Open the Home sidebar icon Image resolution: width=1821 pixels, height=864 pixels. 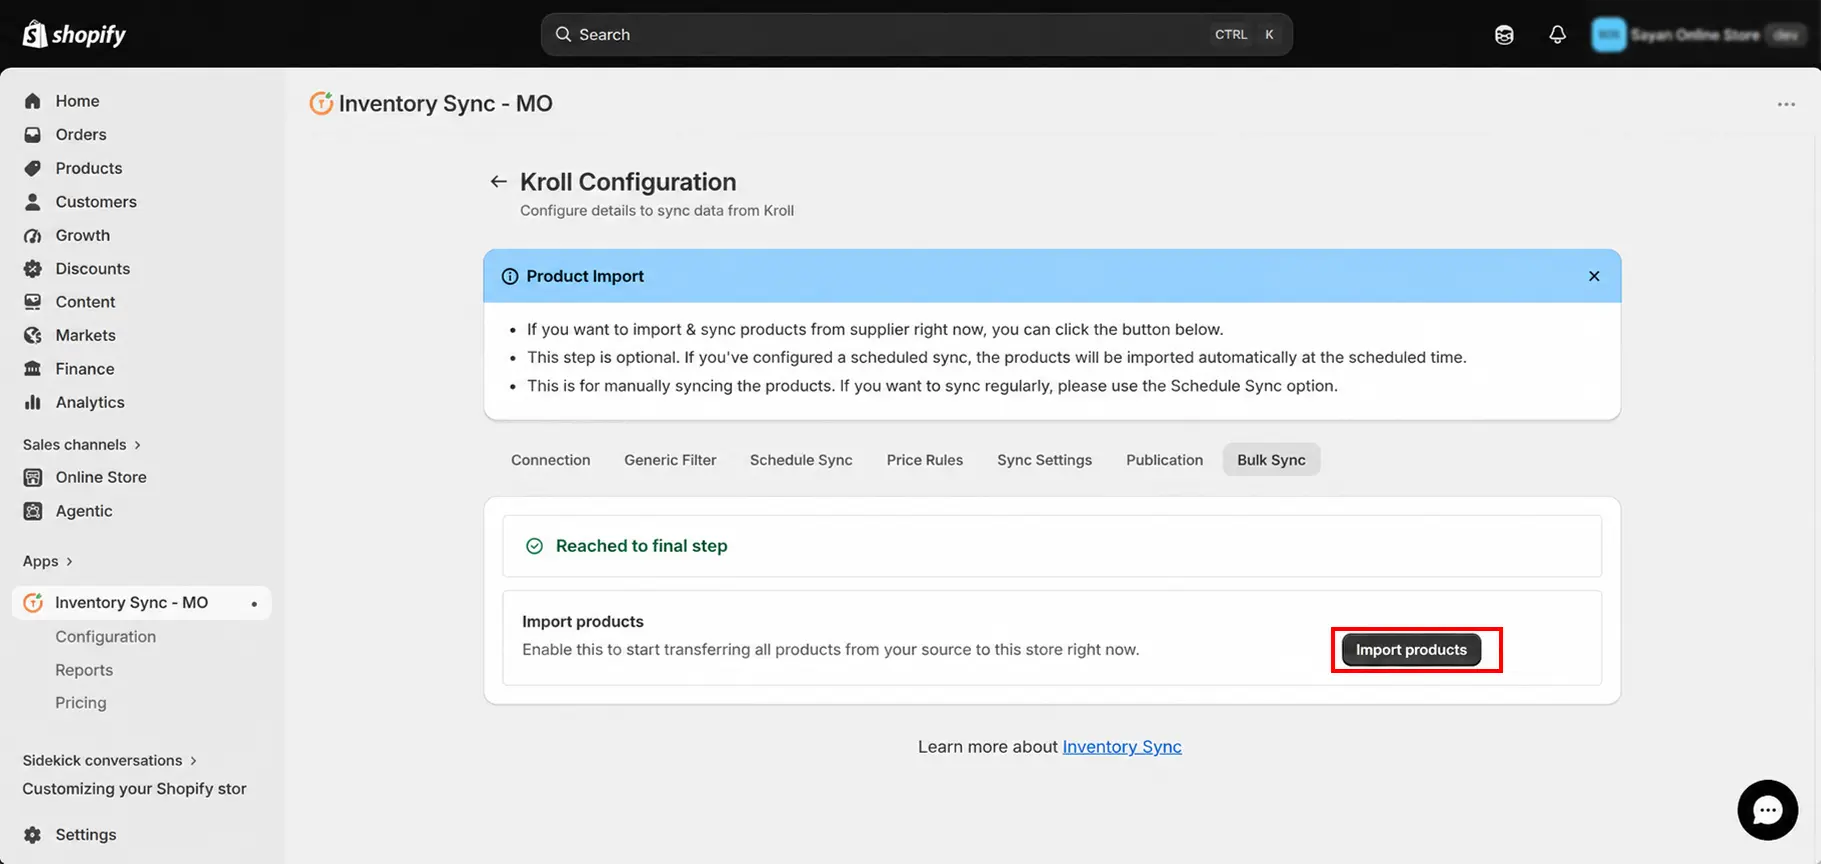[33, 101]
